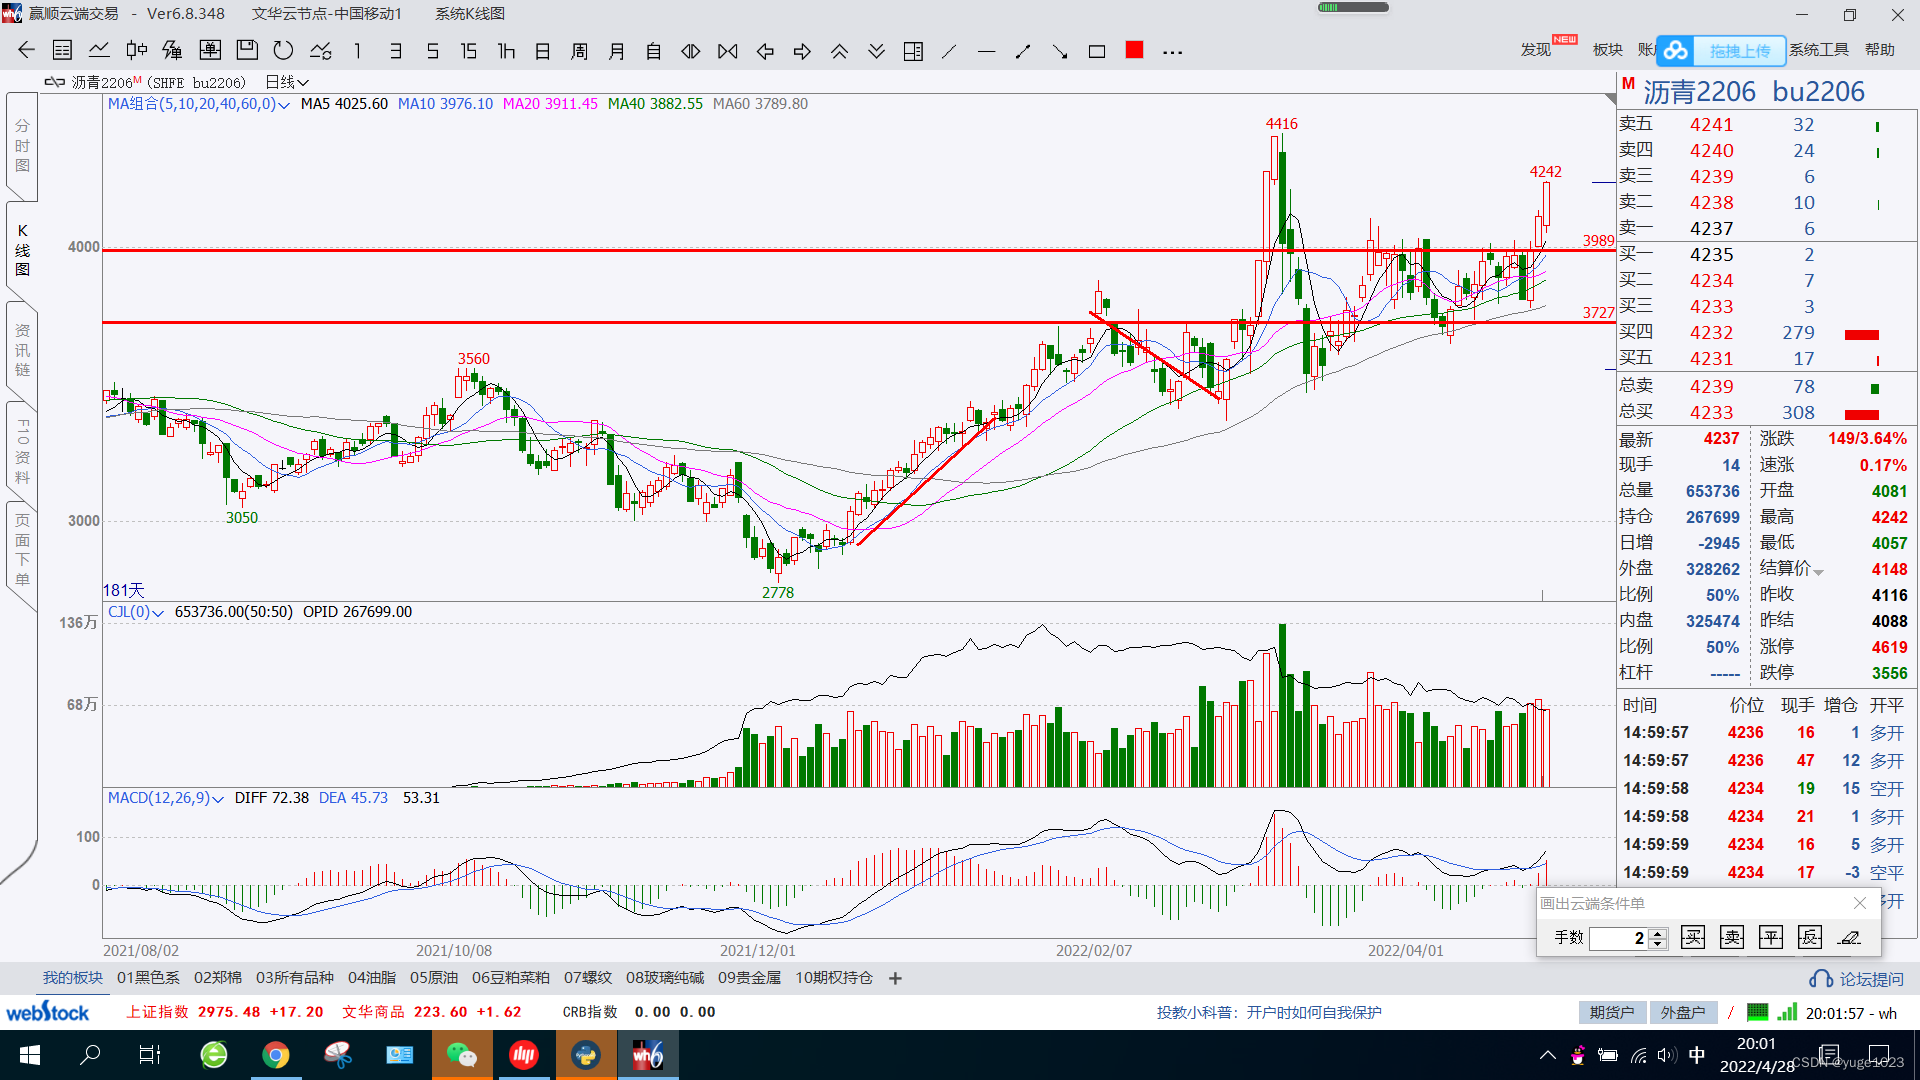The image size is (1920, 1080).
Task: Click the 卖 button in cloud order panel
Action: click(x=1732, y=937)
